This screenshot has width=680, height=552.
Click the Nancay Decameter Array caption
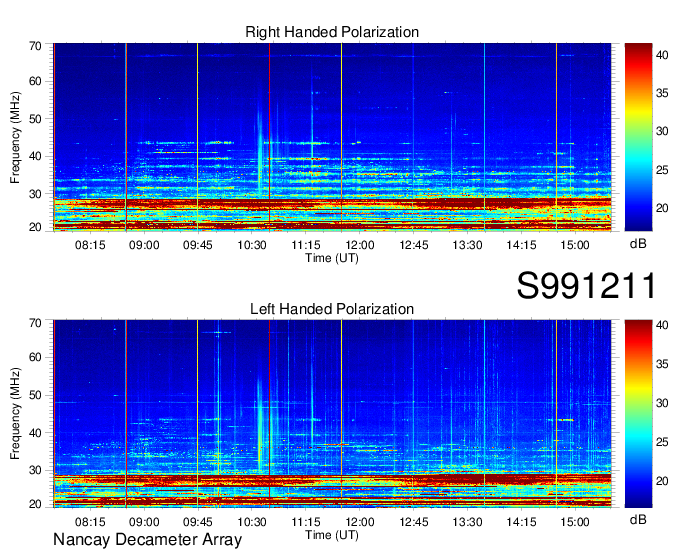tap(147, 540)
